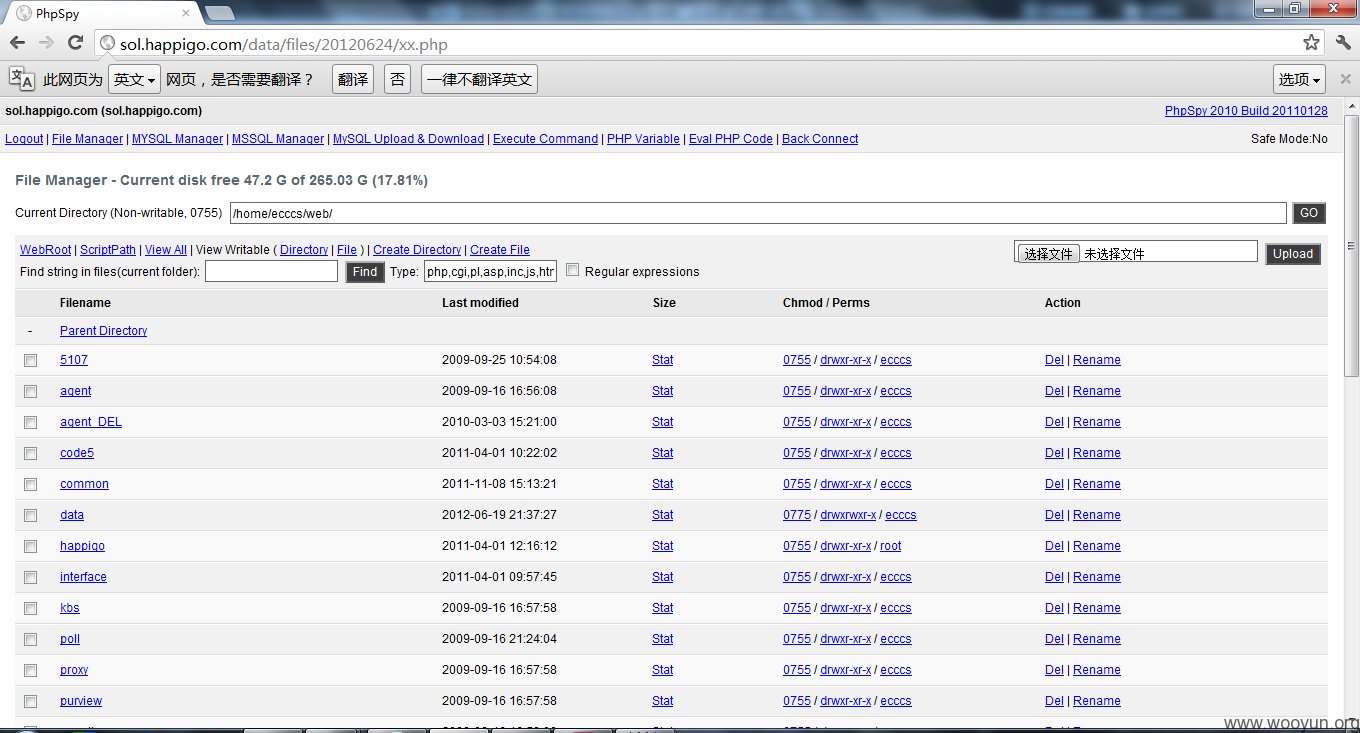This screenshot has height=733, width=1360.
Task: Open the ScriptPath link
Action: pyautogui.click(x=108, y=250)
